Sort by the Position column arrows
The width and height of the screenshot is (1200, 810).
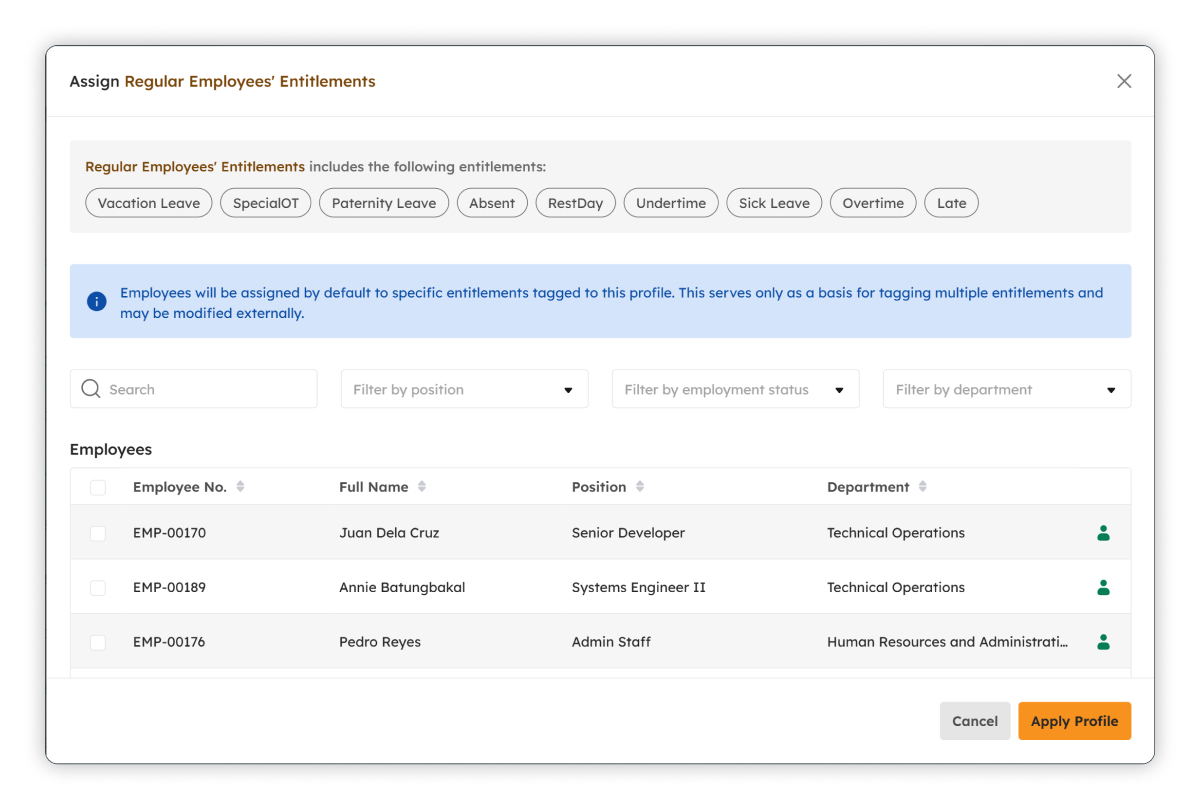click(640, 487)
